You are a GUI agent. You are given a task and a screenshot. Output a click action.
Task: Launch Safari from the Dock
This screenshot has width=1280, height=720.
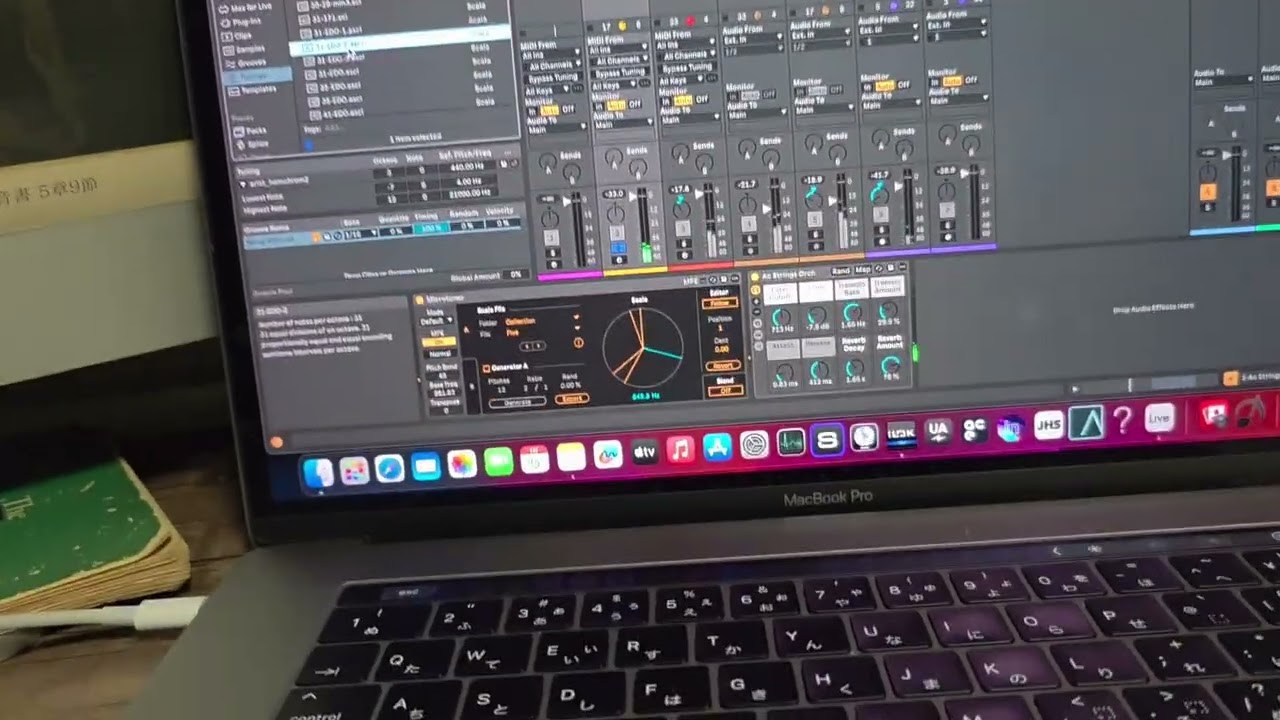click(x=389, y=467)
